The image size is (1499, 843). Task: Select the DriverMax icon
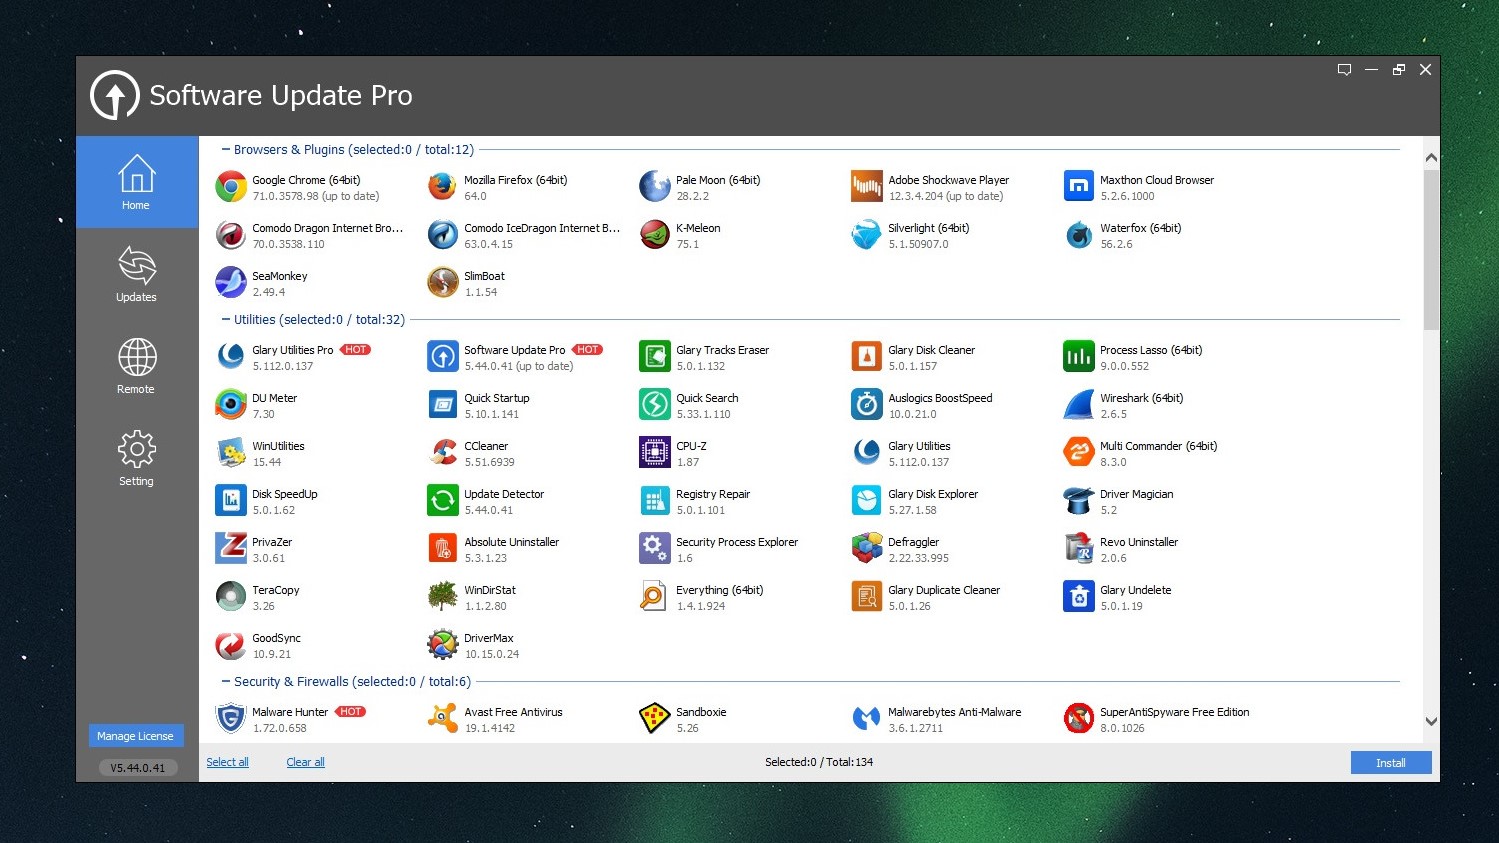click(x=443, y=645)
